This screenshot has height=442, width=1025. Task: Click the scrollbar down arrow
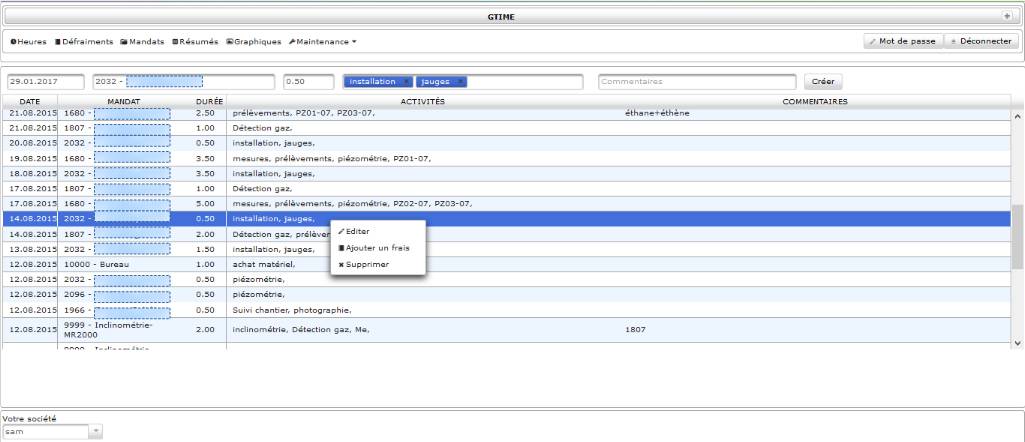1018,343
